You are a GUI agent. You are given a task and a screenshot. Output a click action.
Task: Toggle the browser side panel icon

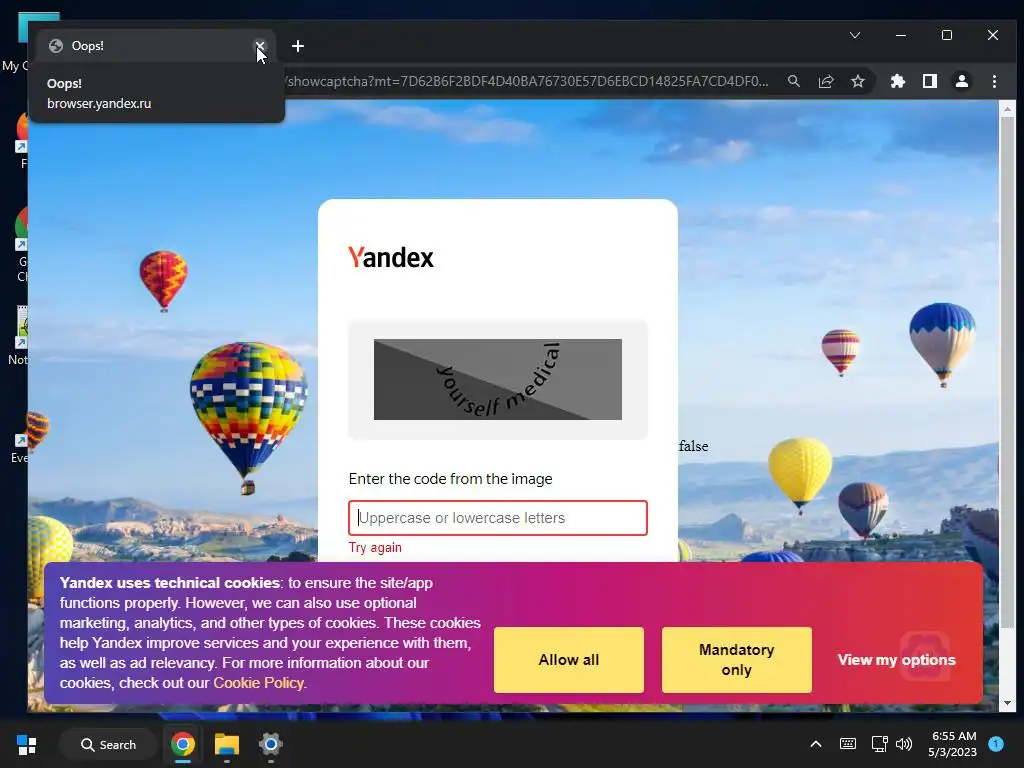pos(929,81)
